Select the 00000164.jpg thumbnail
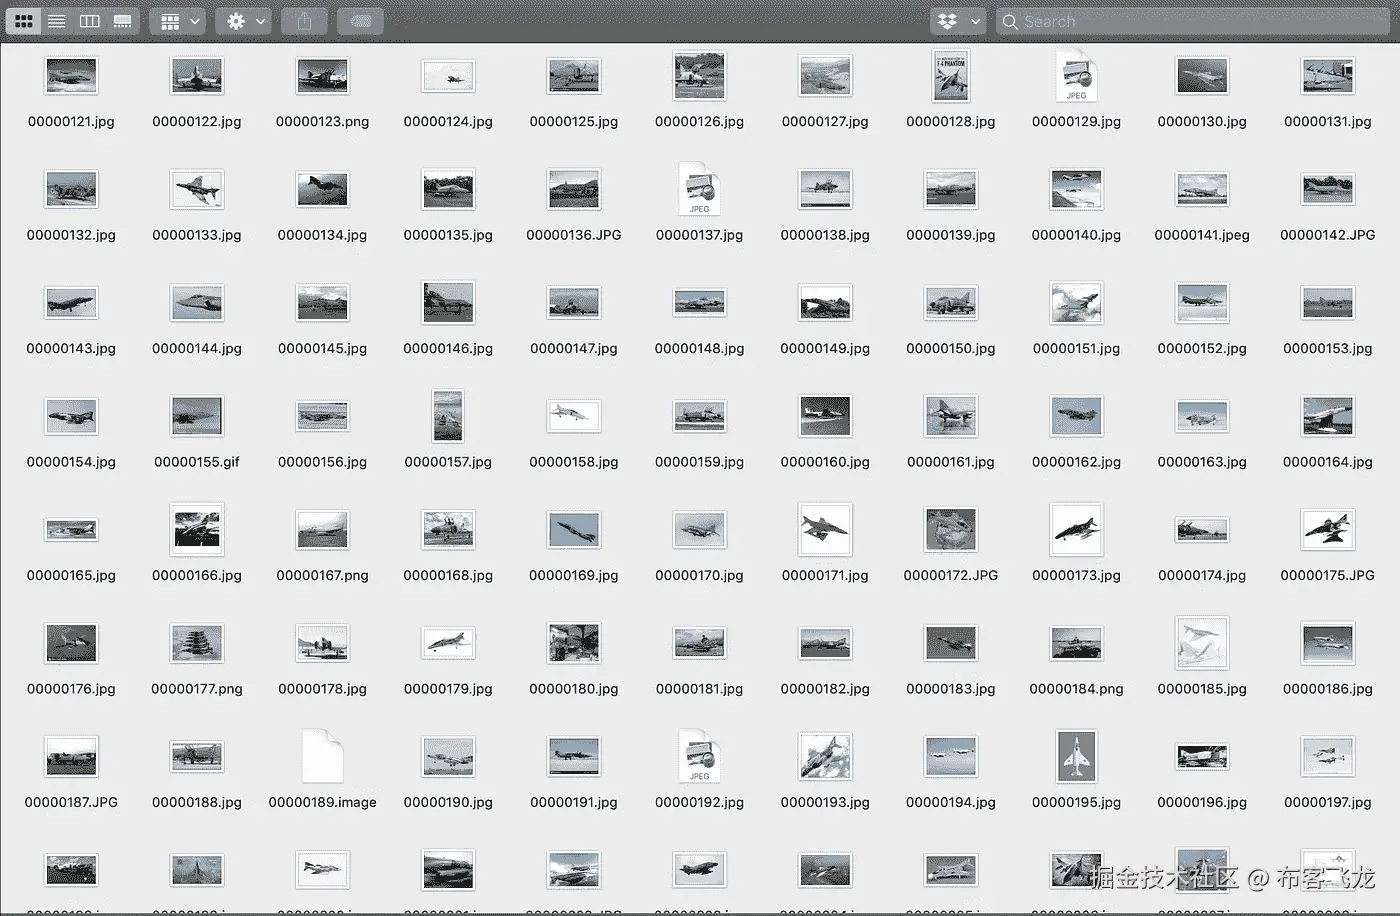This screenshot has width=1400, height=916. pyautogui.click(x=1328, y=416)
